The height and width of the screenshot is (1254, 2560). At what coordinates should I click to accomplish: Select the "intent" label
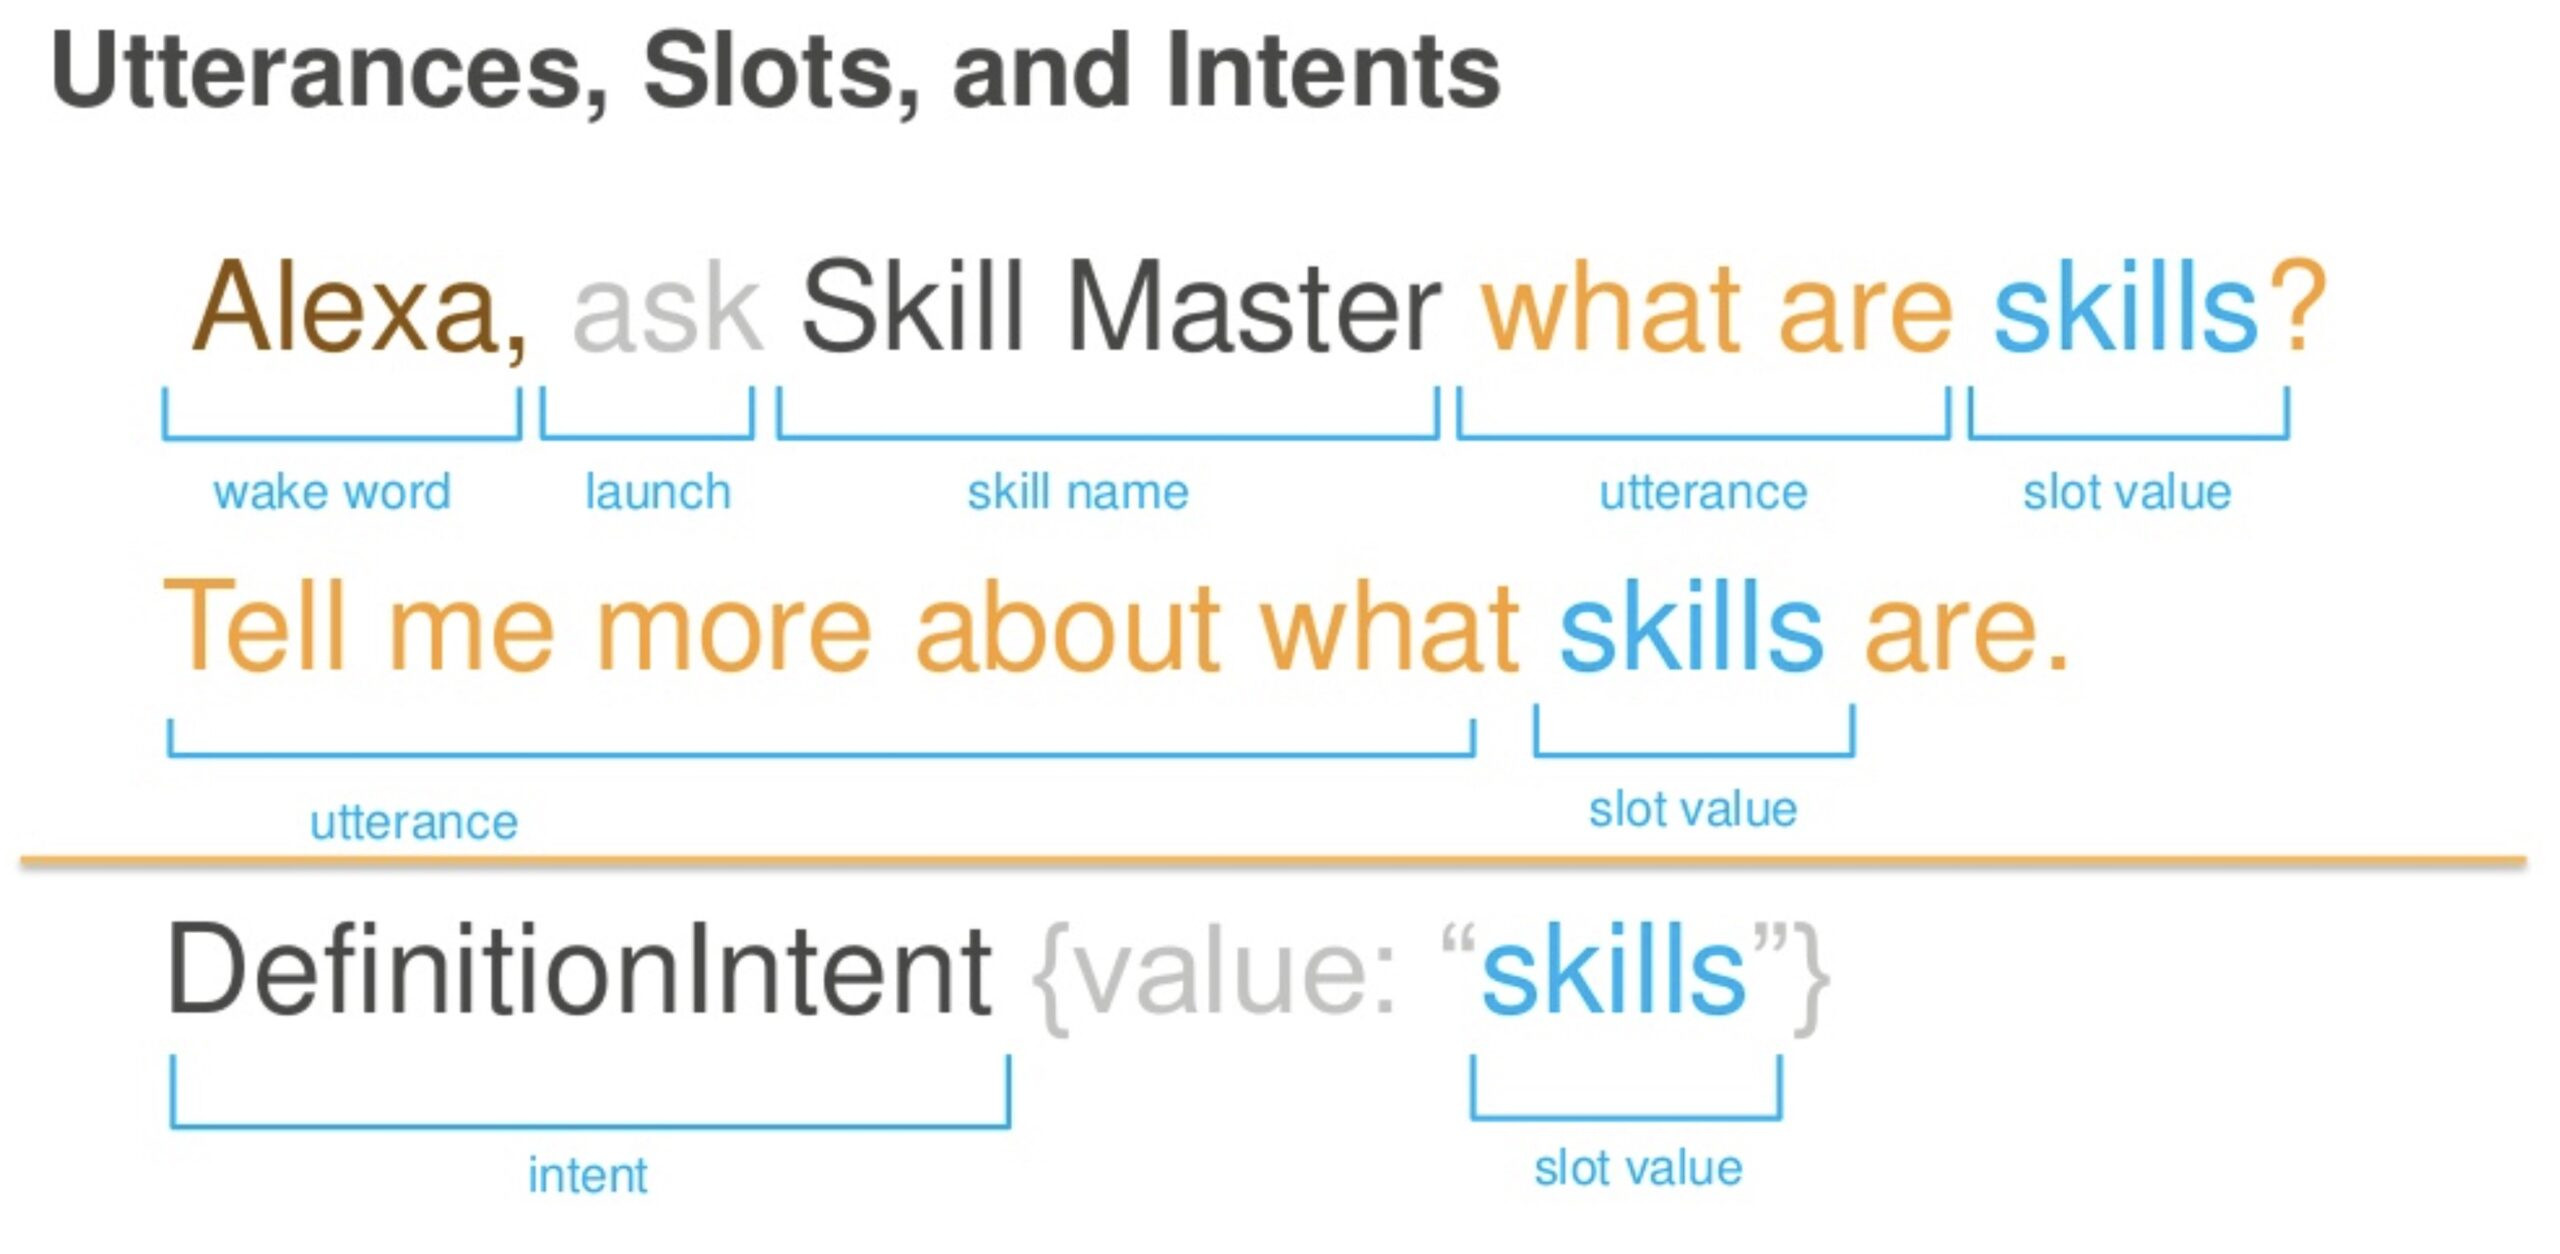588,1174
